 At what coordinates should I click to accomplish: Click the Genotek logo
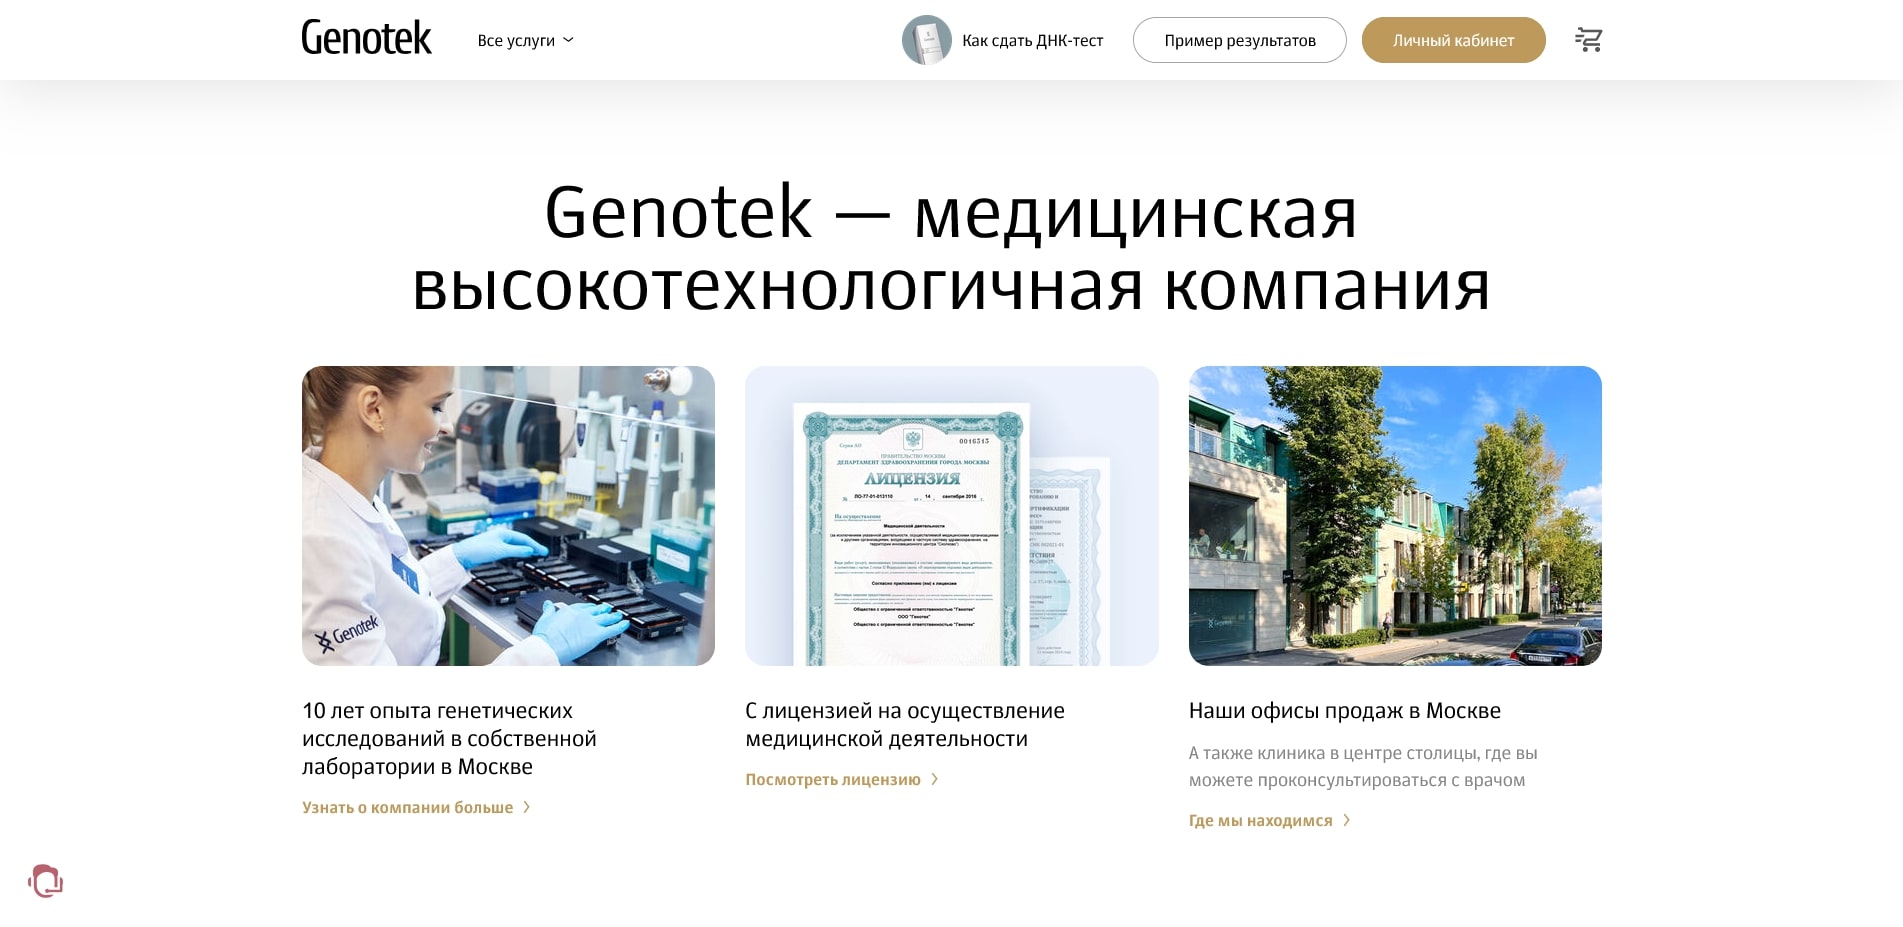[x=365, y=39]
